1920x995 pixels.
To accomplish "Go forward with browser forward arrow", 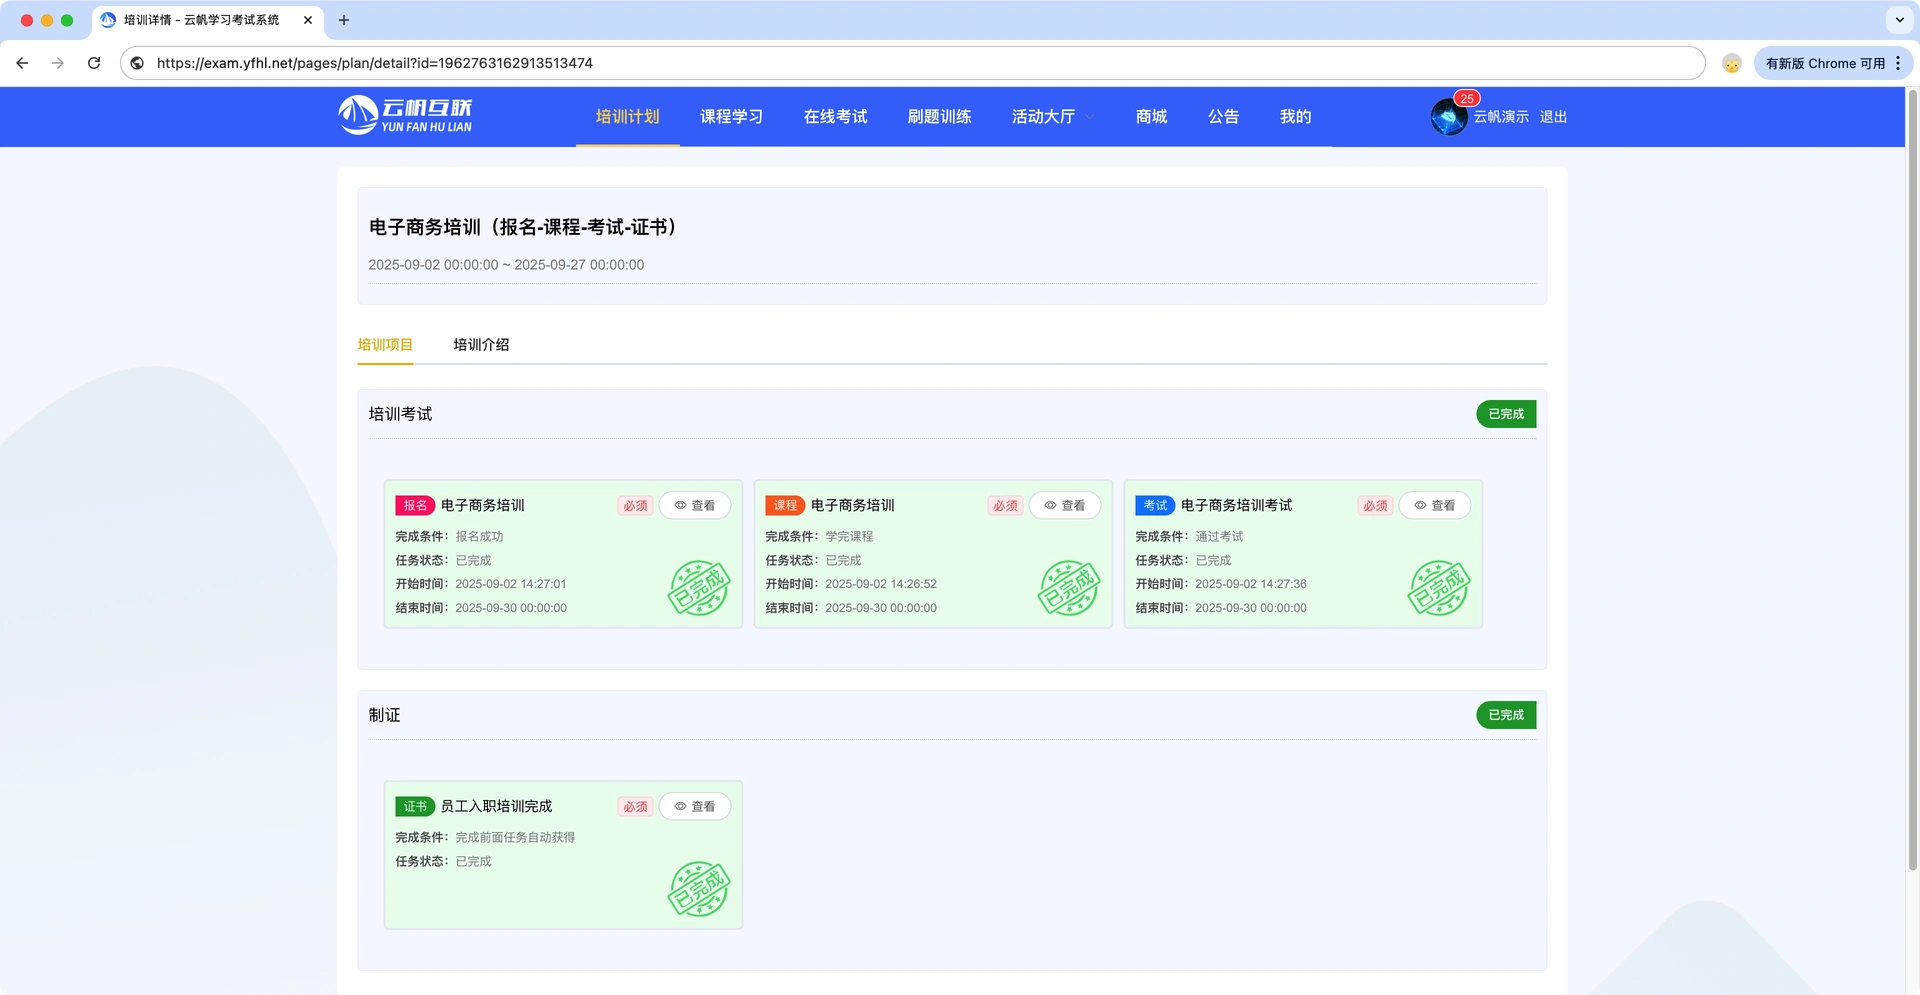I will [58, 63].
